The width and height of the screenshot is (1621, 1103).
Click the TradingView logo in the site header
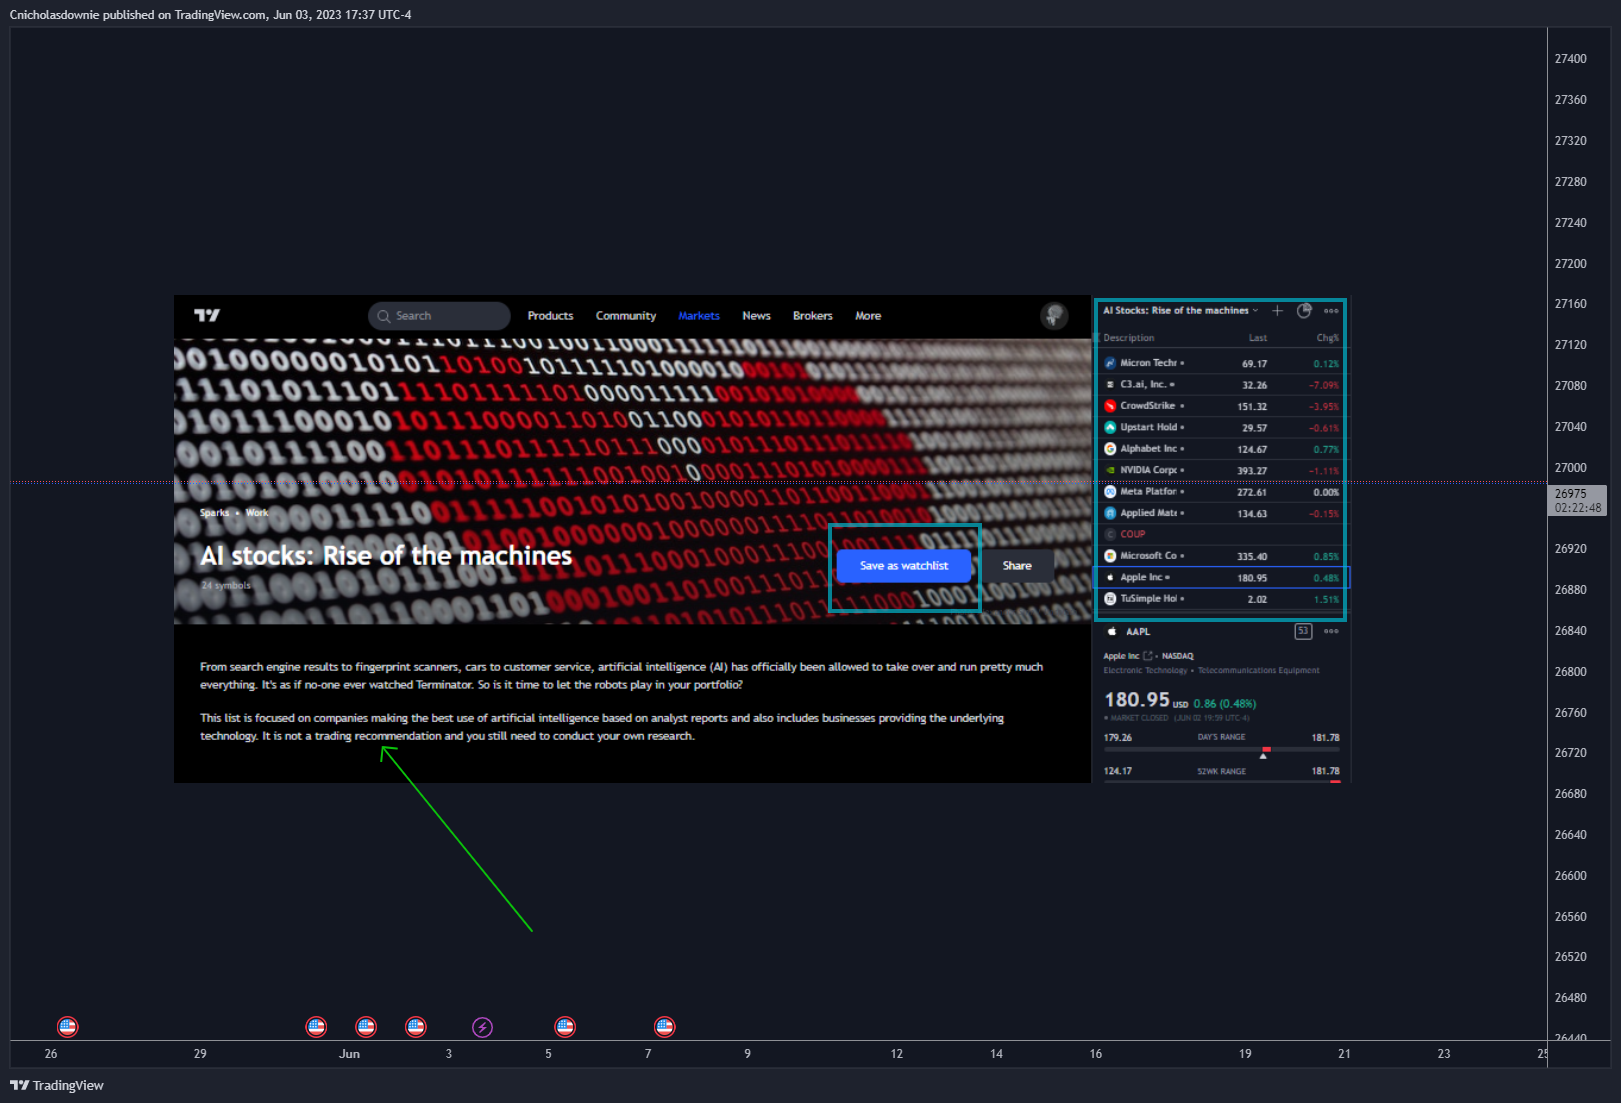(x=207, y=315)
